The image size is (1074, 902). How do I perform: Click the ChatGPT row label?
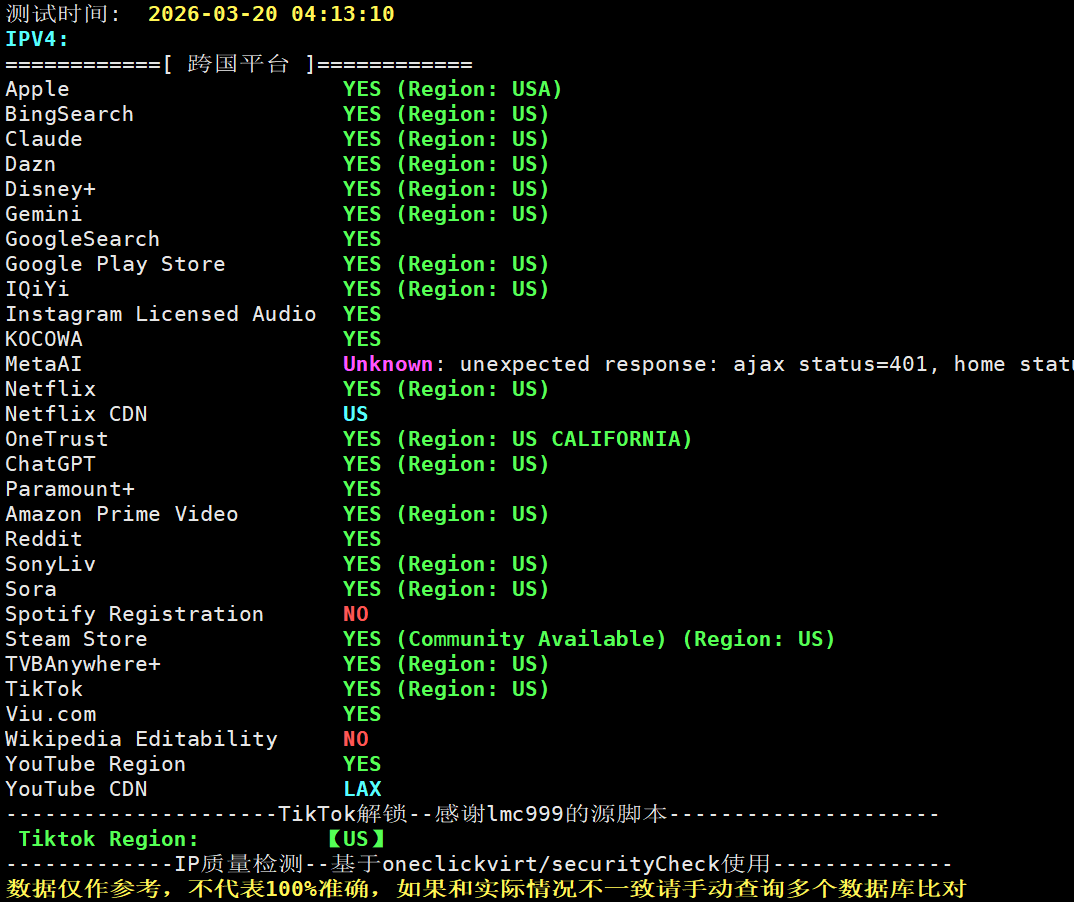point(50,464)
